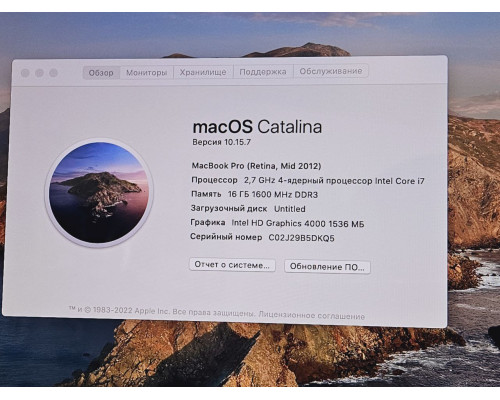This screenshot has height=400, width=500.
Task: Open the Лицензионное соглашение link
Action: 312,315
